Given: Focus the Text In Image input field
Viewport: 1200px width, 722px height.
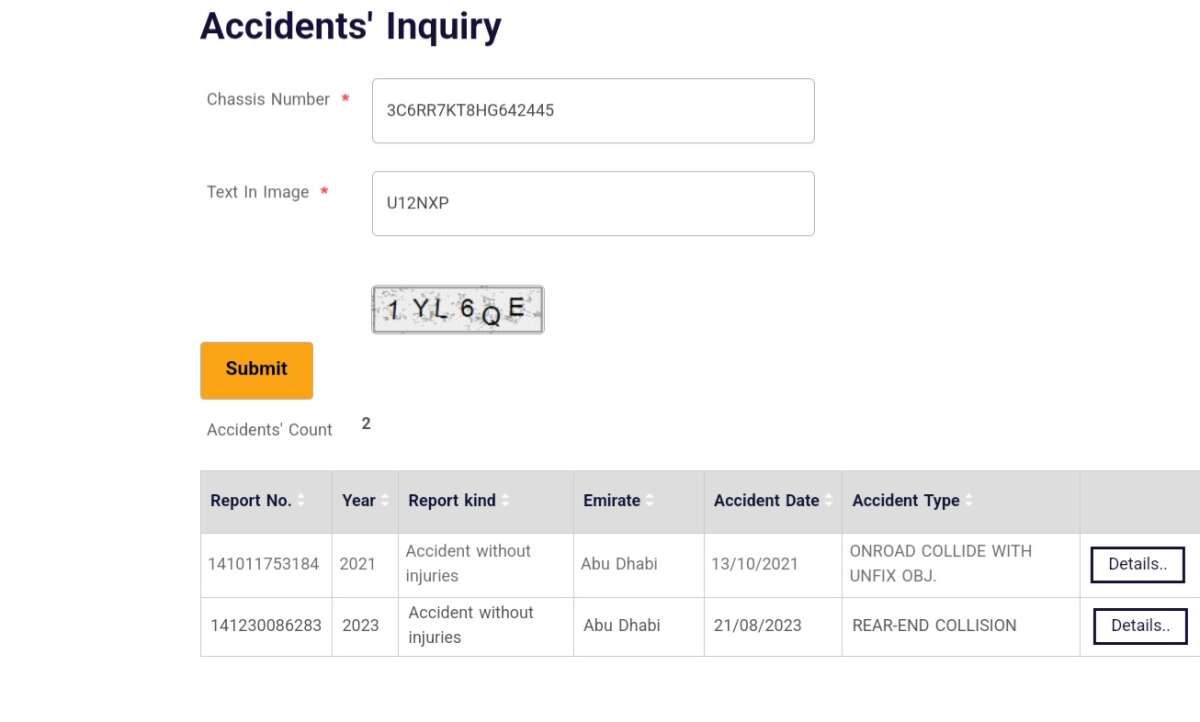Looking at the screenshot, I should (x=593, y=204).
